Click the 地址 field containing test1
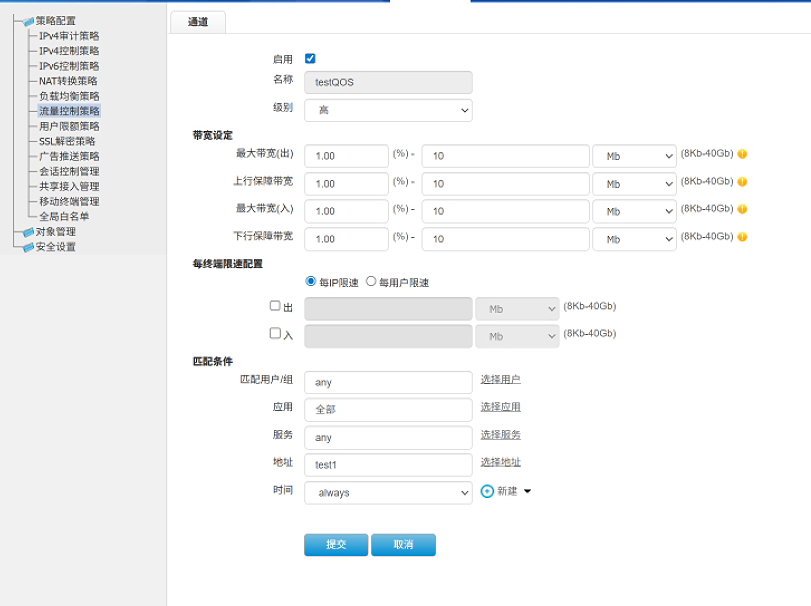This screenshot has height=606, width=811. 388,465
